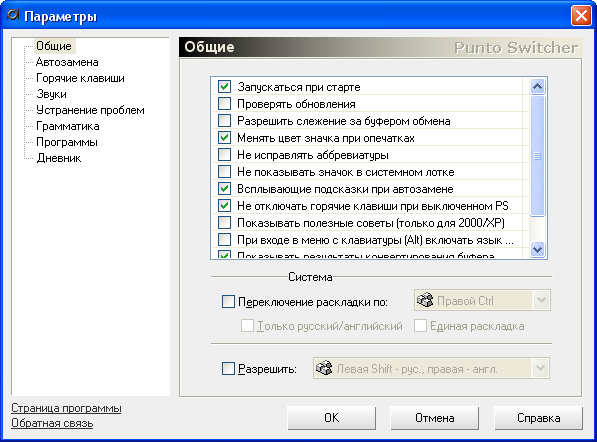
Task: Enable Проверять обновления checkbox
Action: 224,104
